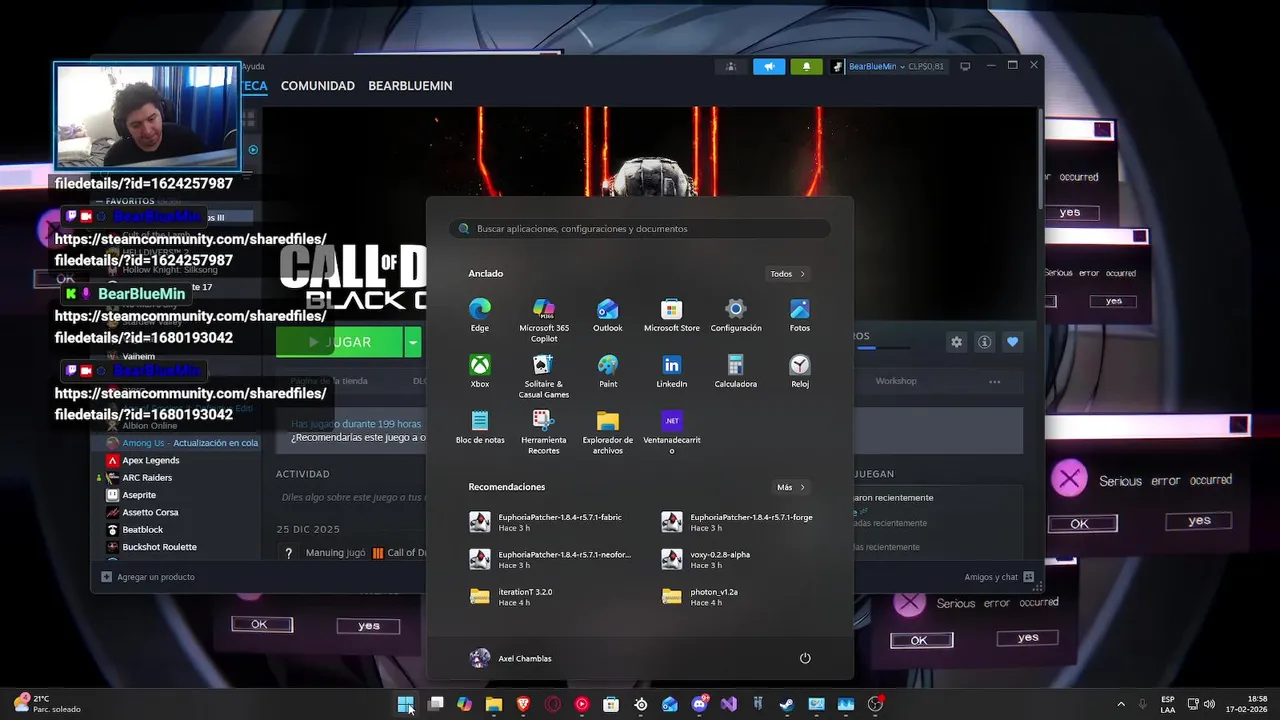Launch the Fotos app
This screenshot has width=1280, height=720.
(800, 316)
